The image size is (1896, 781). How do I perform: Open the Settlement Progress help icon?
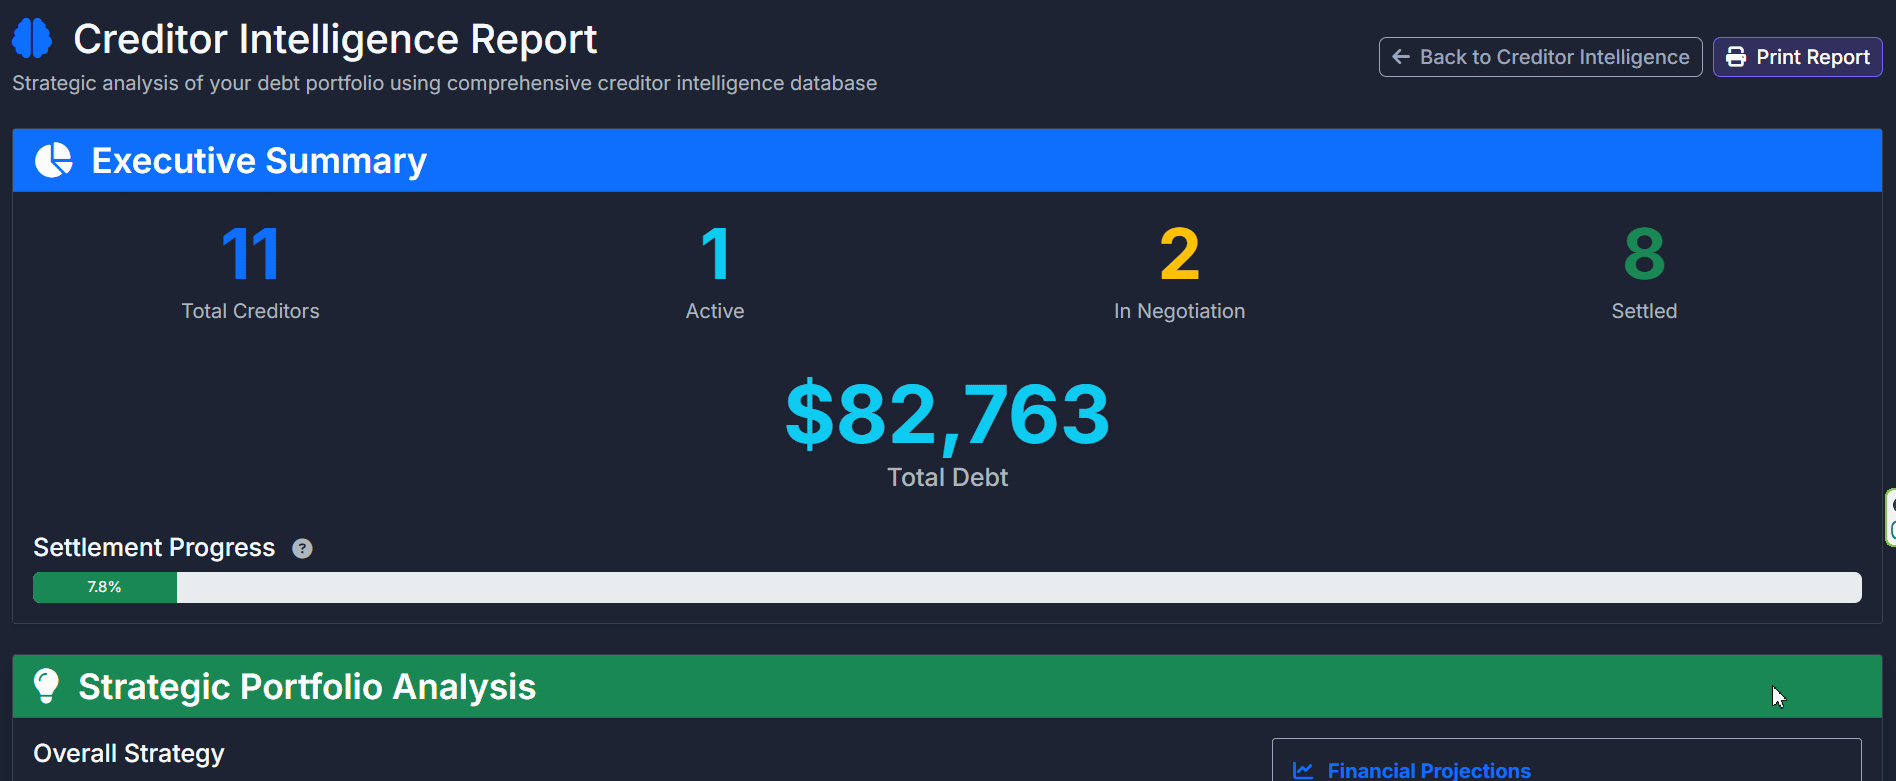pyautogui.click(x=302, y=548)
